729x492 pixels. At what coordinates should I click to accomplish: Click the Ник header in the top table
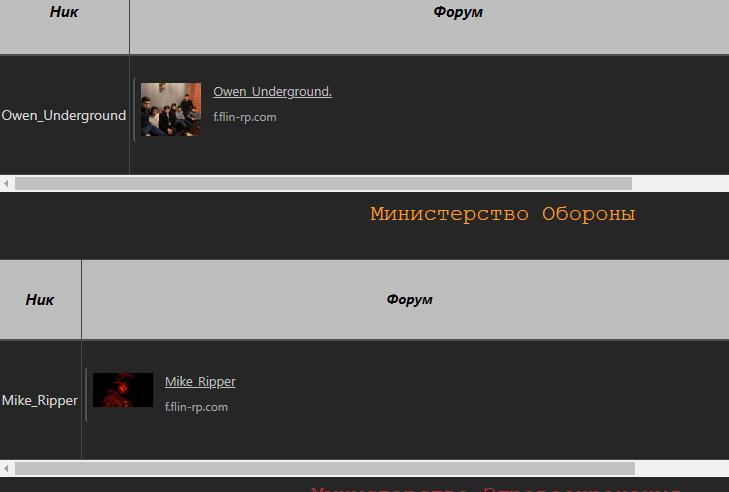pos(64,12)
